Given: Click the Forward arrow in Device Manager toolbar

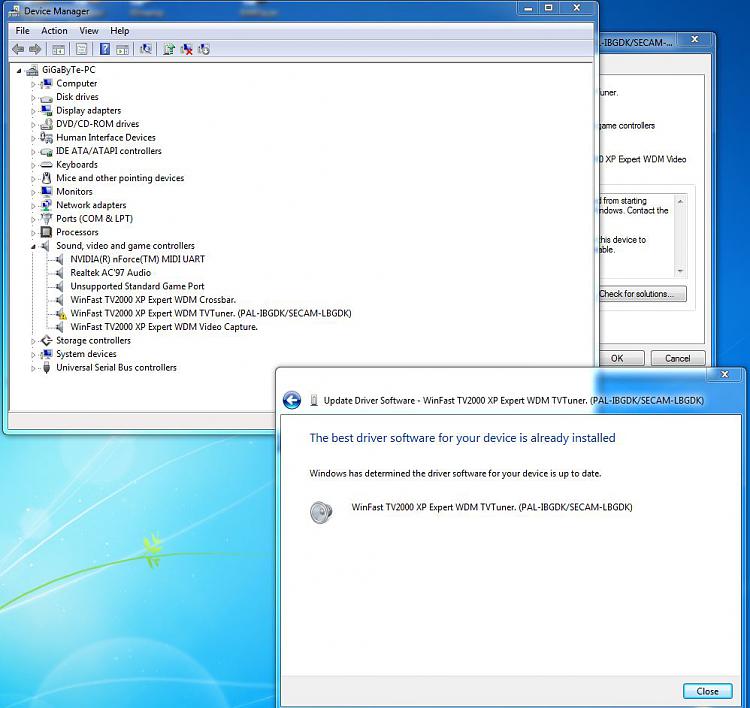Looking at the screenshot, I should (x=35, y=49).
